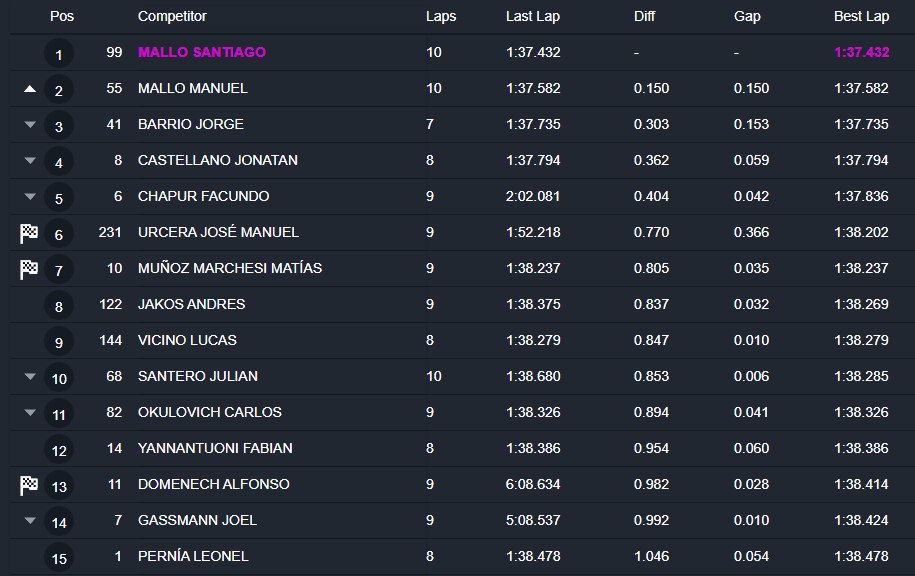
Task: Click the up arrow beside MALLO MANUEL's position
Action: point(30,89)
